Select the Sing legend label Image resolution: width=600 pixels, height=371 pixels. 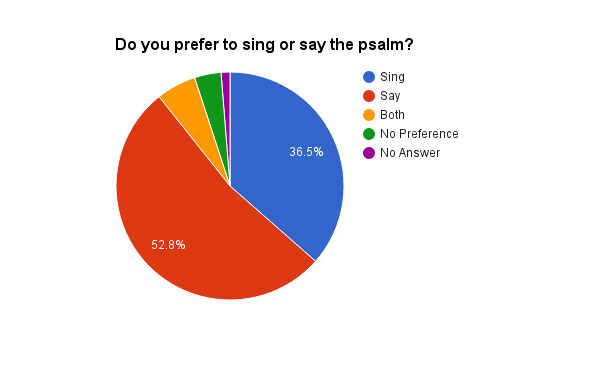(392, 77)
